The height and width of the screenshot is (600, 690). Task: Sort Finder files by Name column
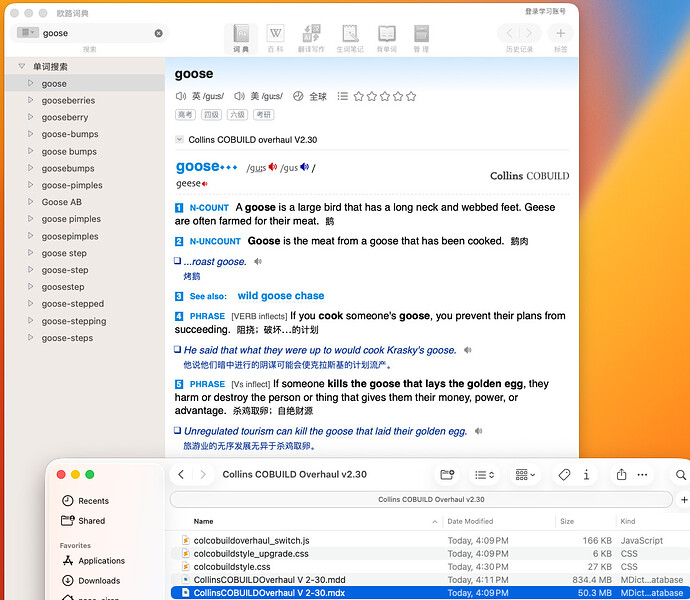coord(203,521)
